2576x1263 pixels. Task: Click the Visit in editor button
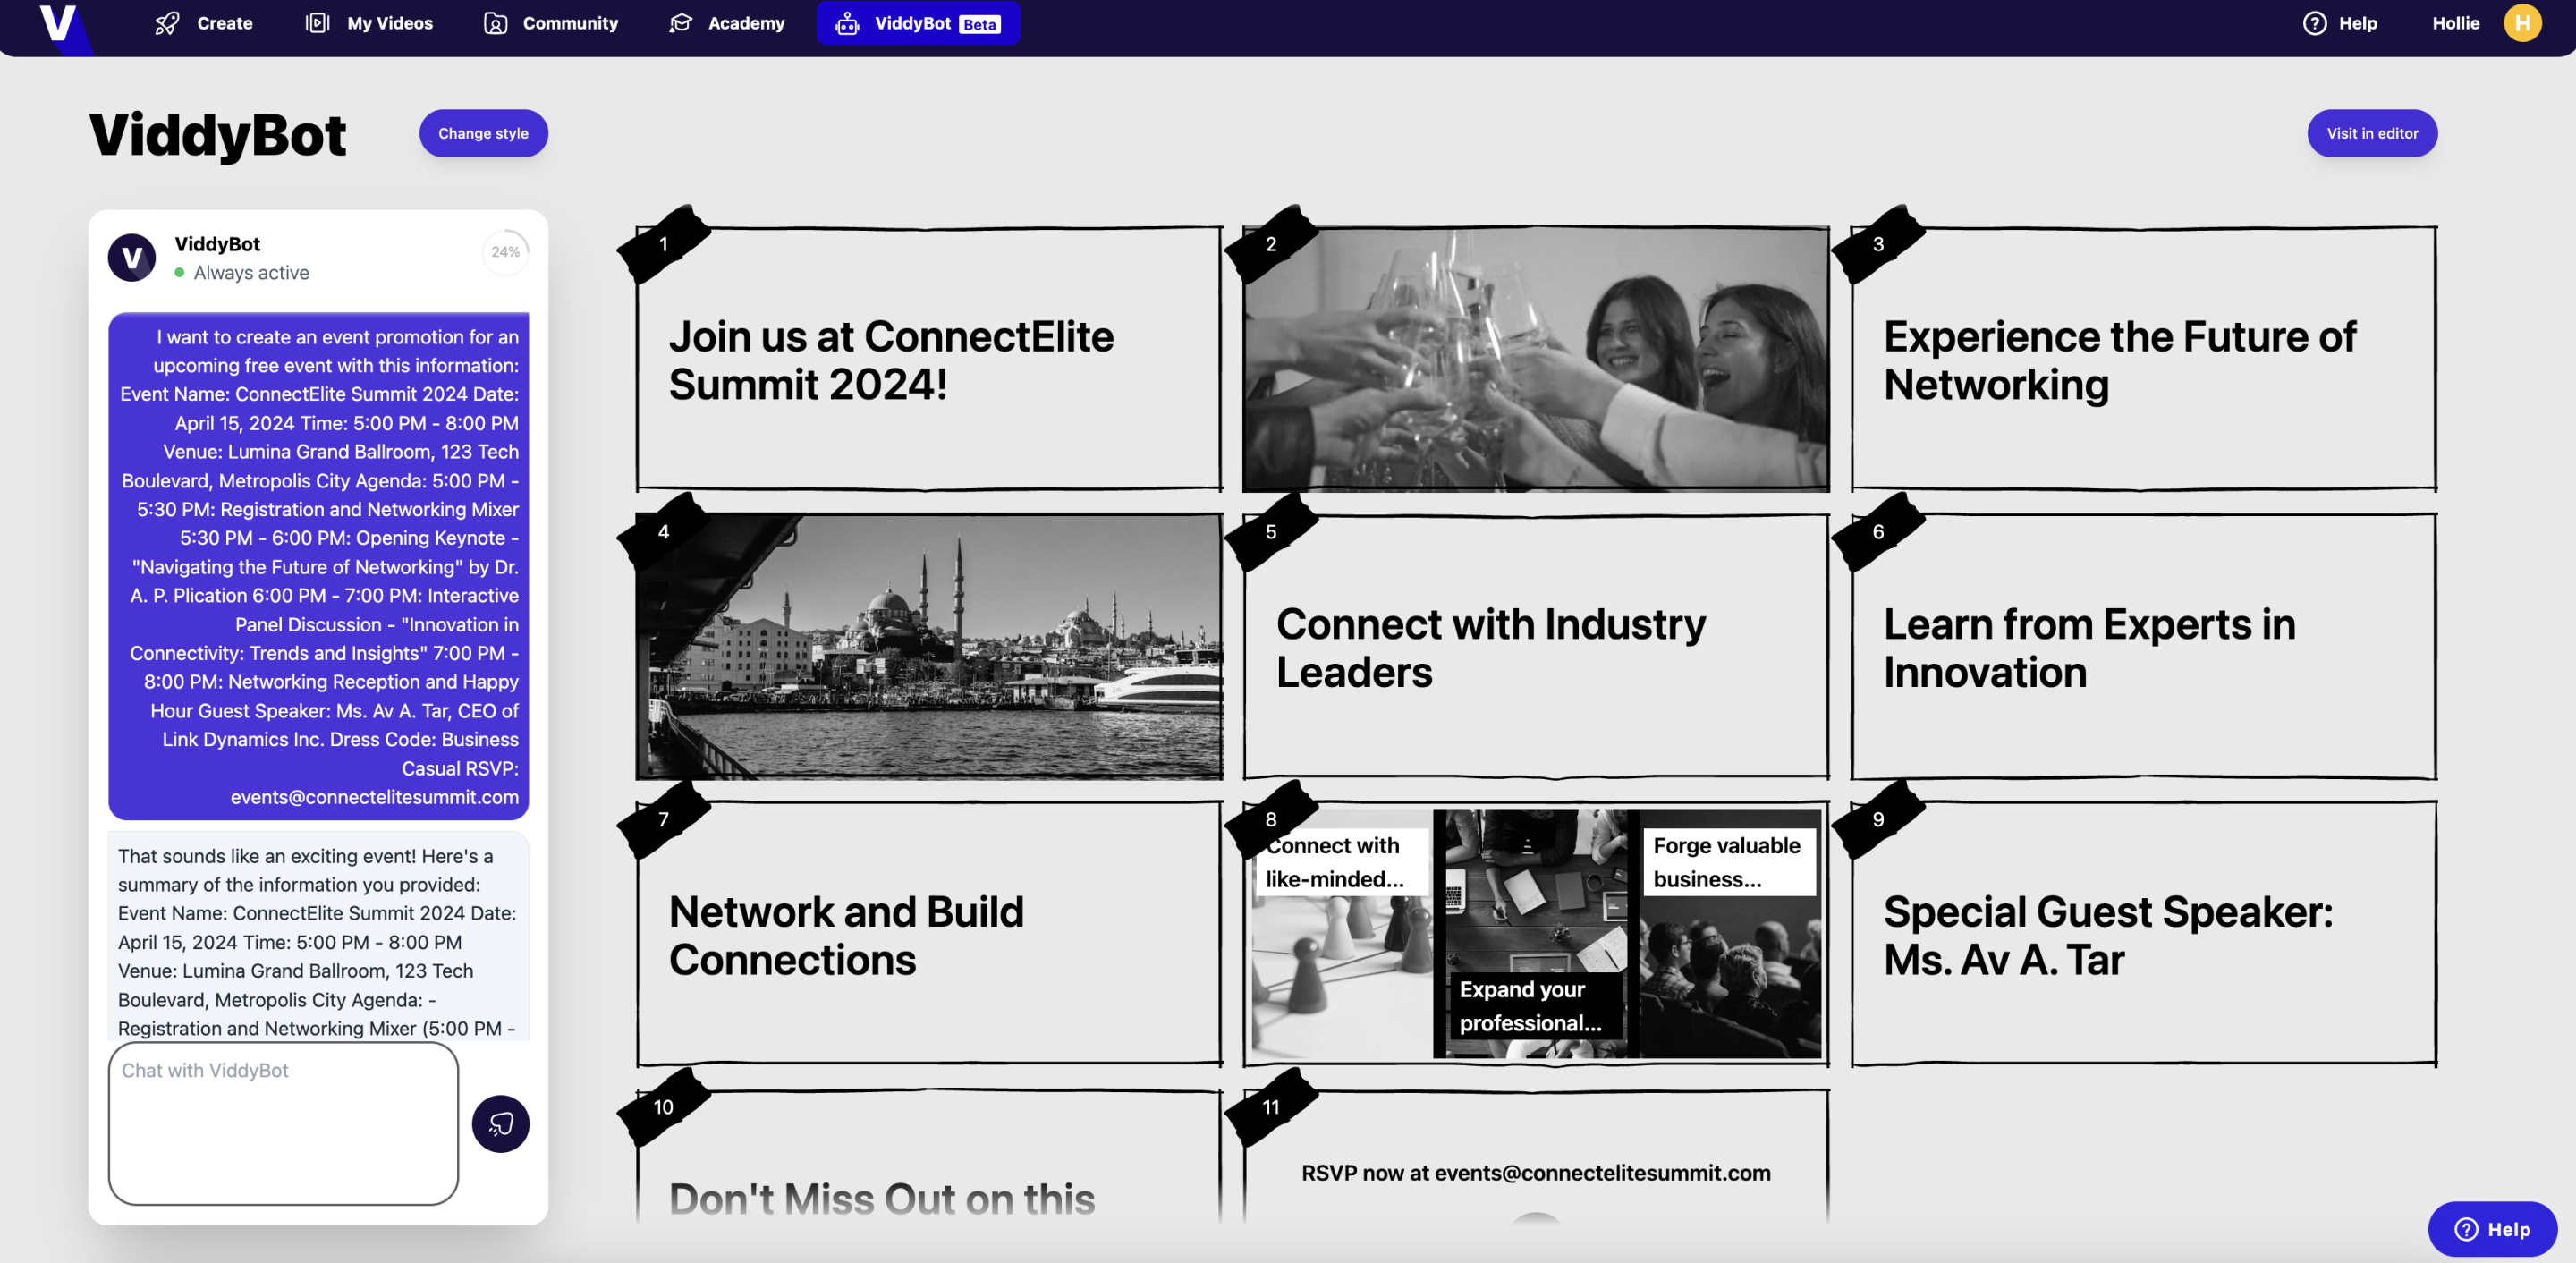point(2372,133)
